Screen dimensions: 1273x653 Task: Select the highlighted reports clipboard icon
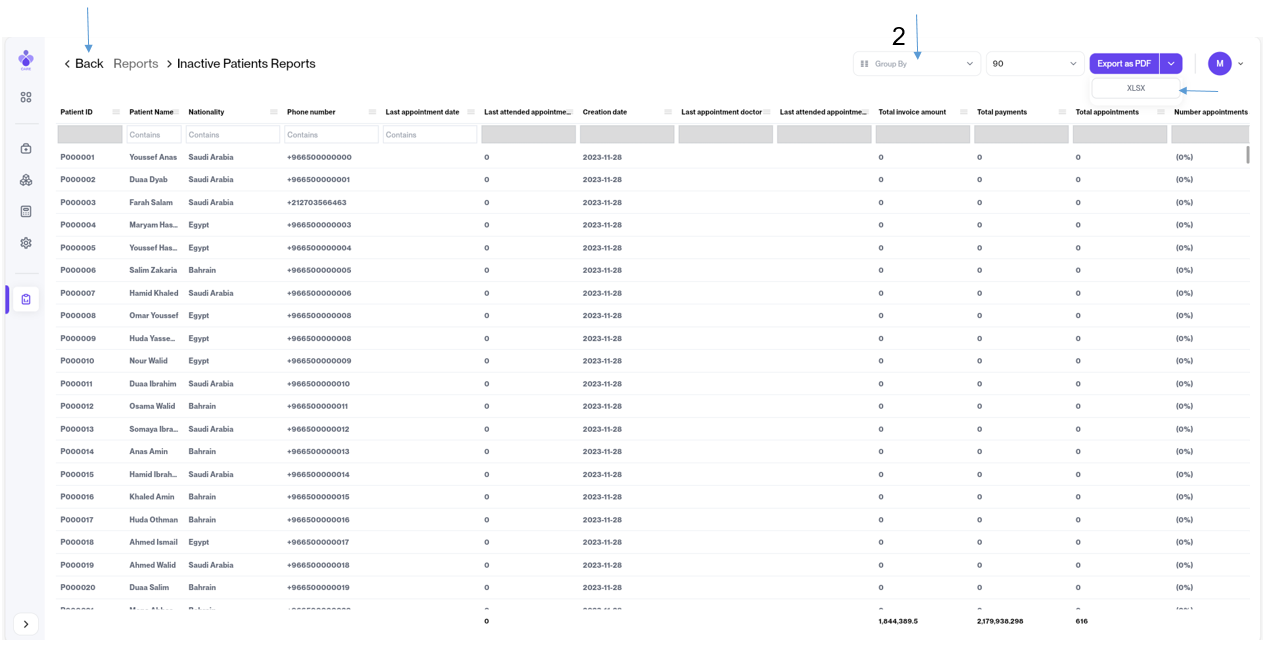pyautogui.click(x=26, y=299)
